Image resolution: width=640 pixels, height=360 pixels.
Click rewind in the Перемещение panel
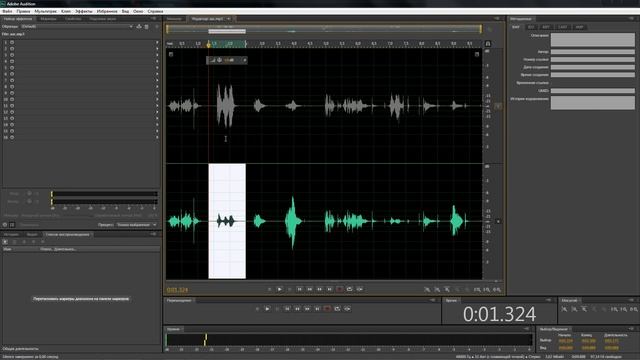(x=297, y=309)
